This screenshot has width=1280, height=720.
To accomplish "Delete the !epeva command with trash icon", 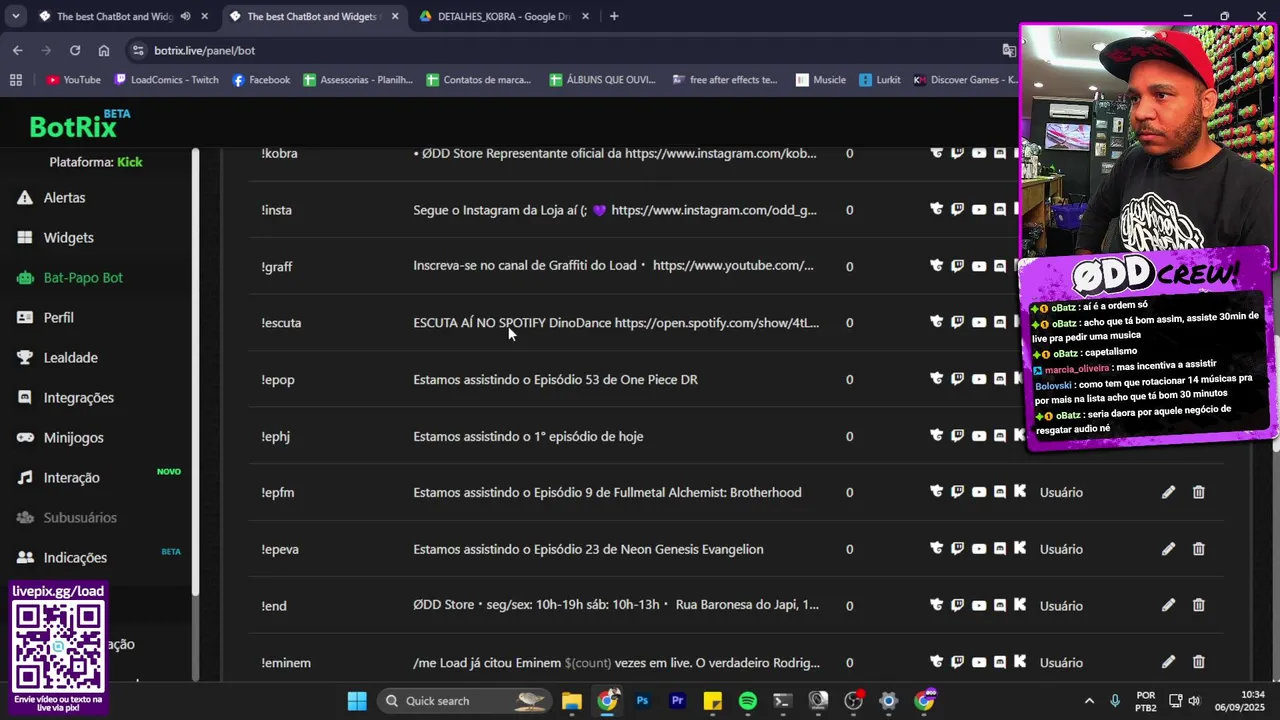I will (x=1198, y=549).
